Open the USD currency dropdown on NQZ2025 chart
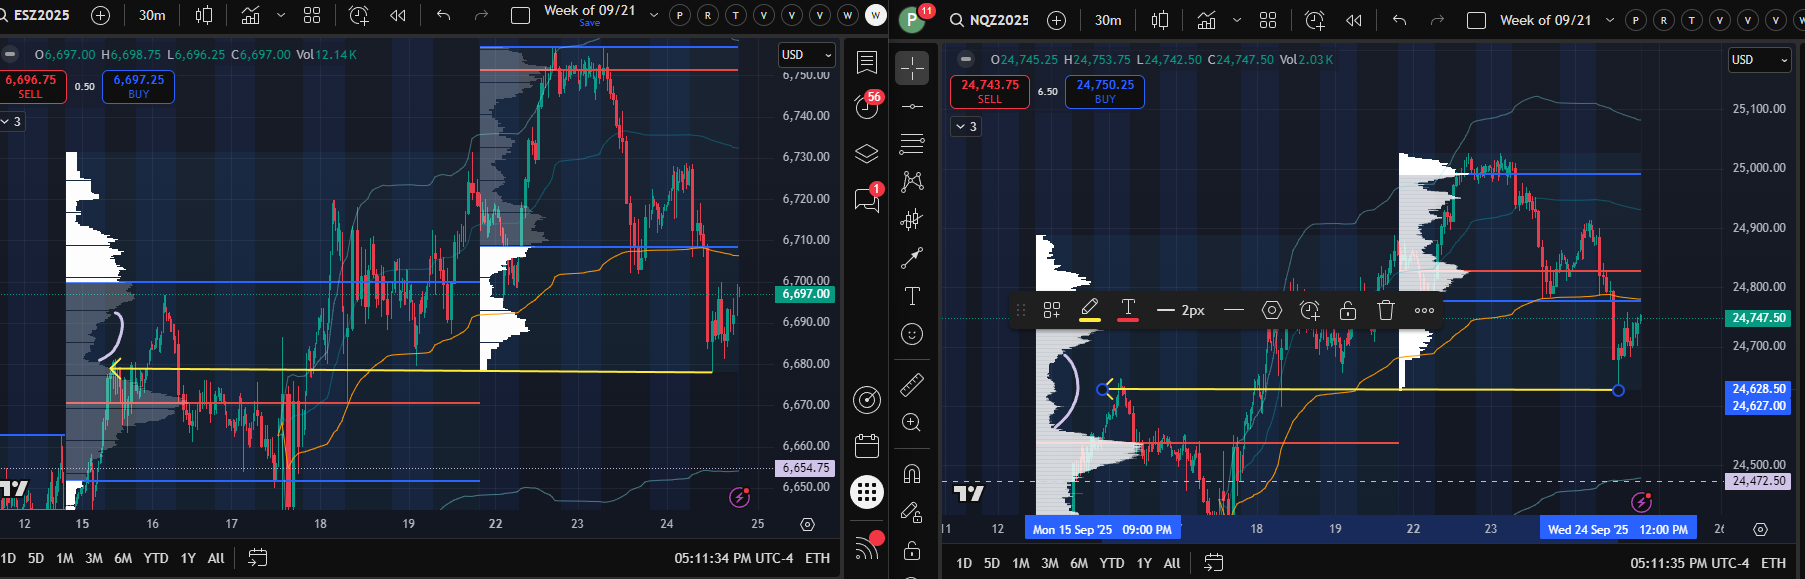Screen dimensions: 1805x579 [1760, 60]
